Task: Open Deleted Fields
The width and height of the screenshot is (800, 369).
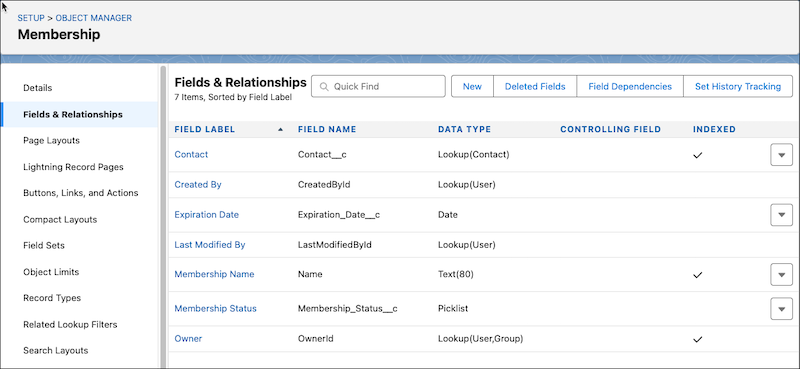Action: point(535,86)
